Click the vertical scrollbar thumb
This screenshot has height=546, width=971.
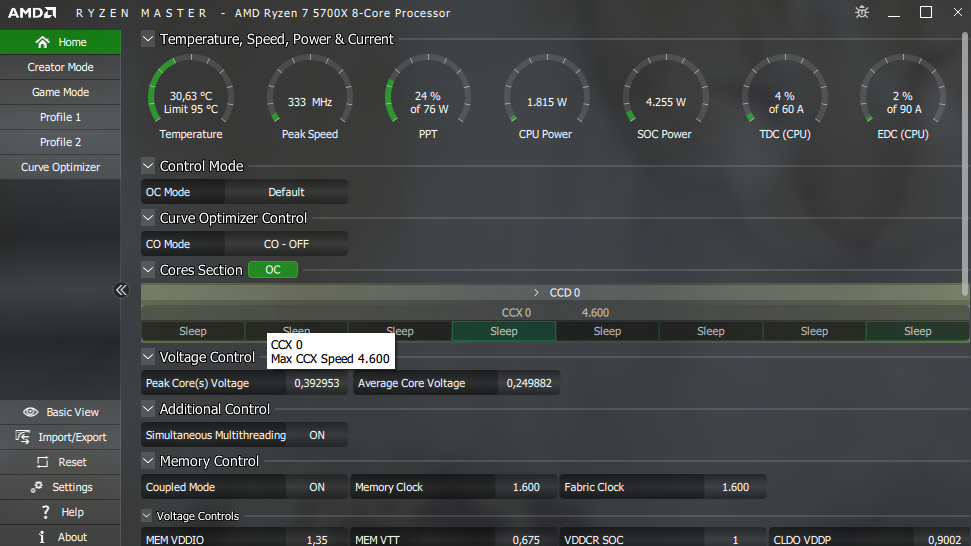(965, 164)
